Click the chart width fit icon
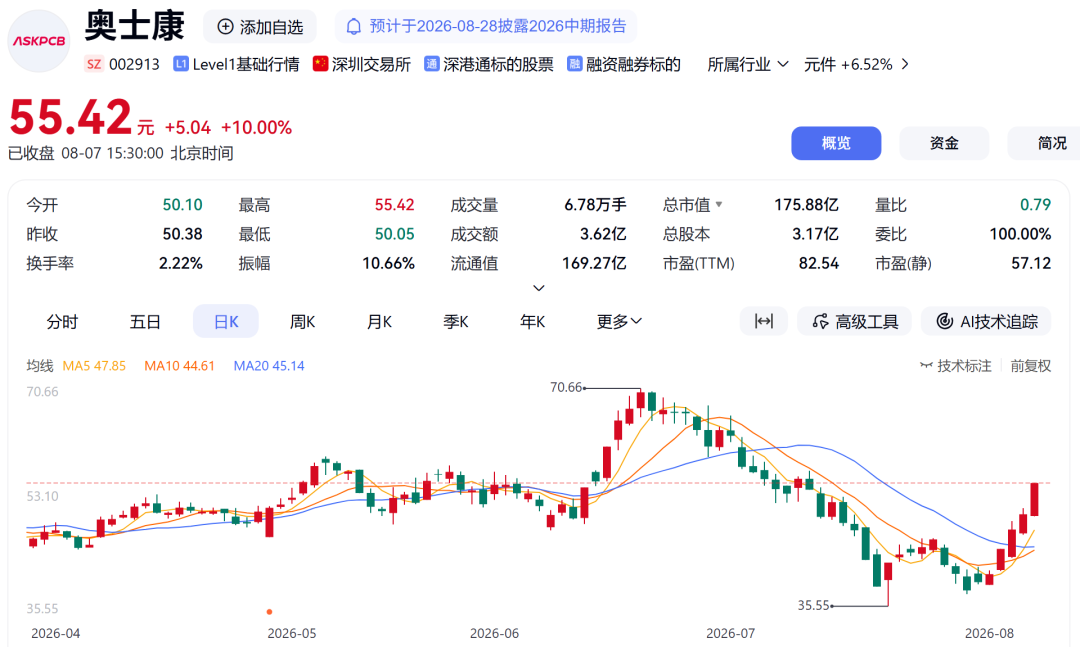Image resolution: width=1080 pixels, height=647 pixels. [764, 321]
